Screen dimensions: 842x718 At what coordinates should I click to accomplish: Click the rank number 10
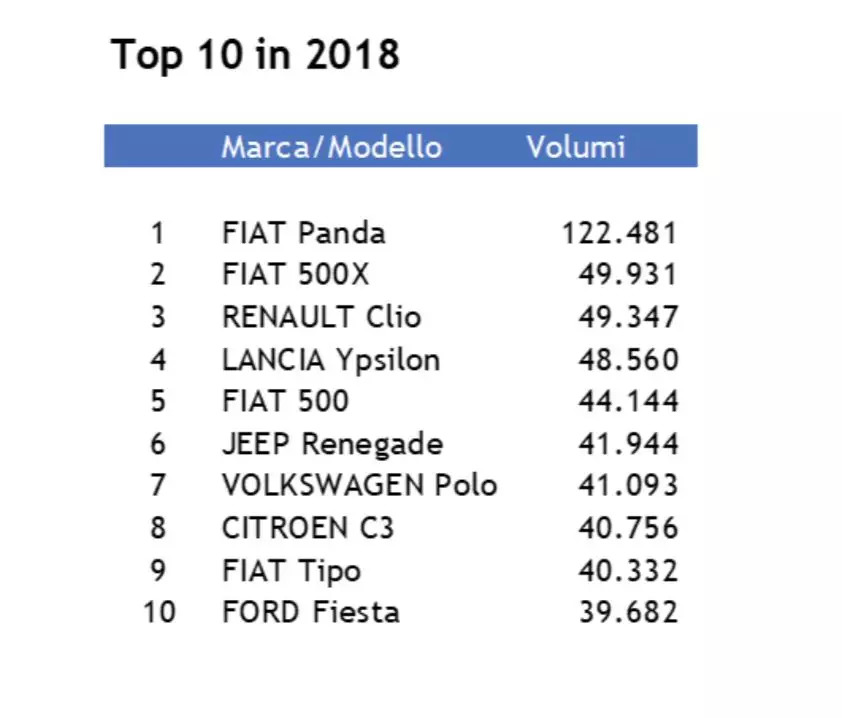[159, 611]
